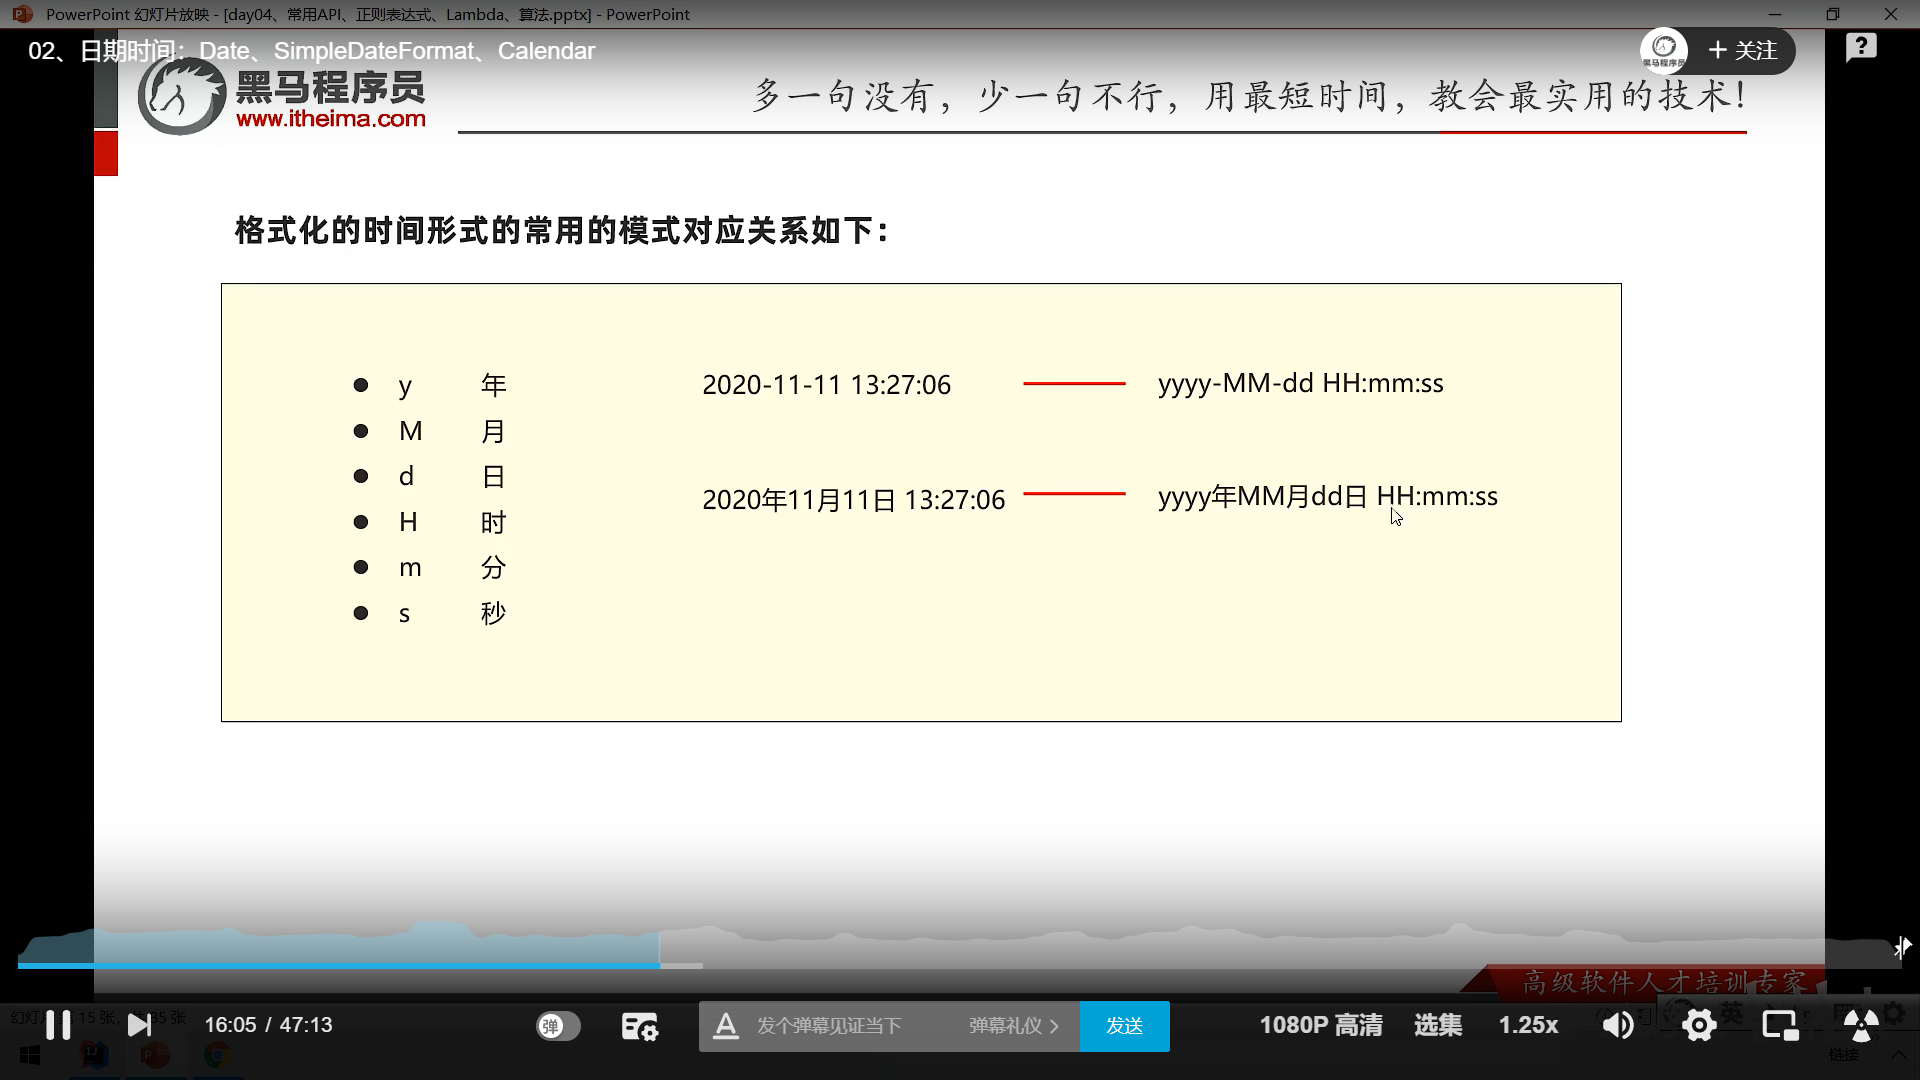Mute the volume speaker icon
Viewport: 1920px width, 1080px height.
tap(1617, 1025)
